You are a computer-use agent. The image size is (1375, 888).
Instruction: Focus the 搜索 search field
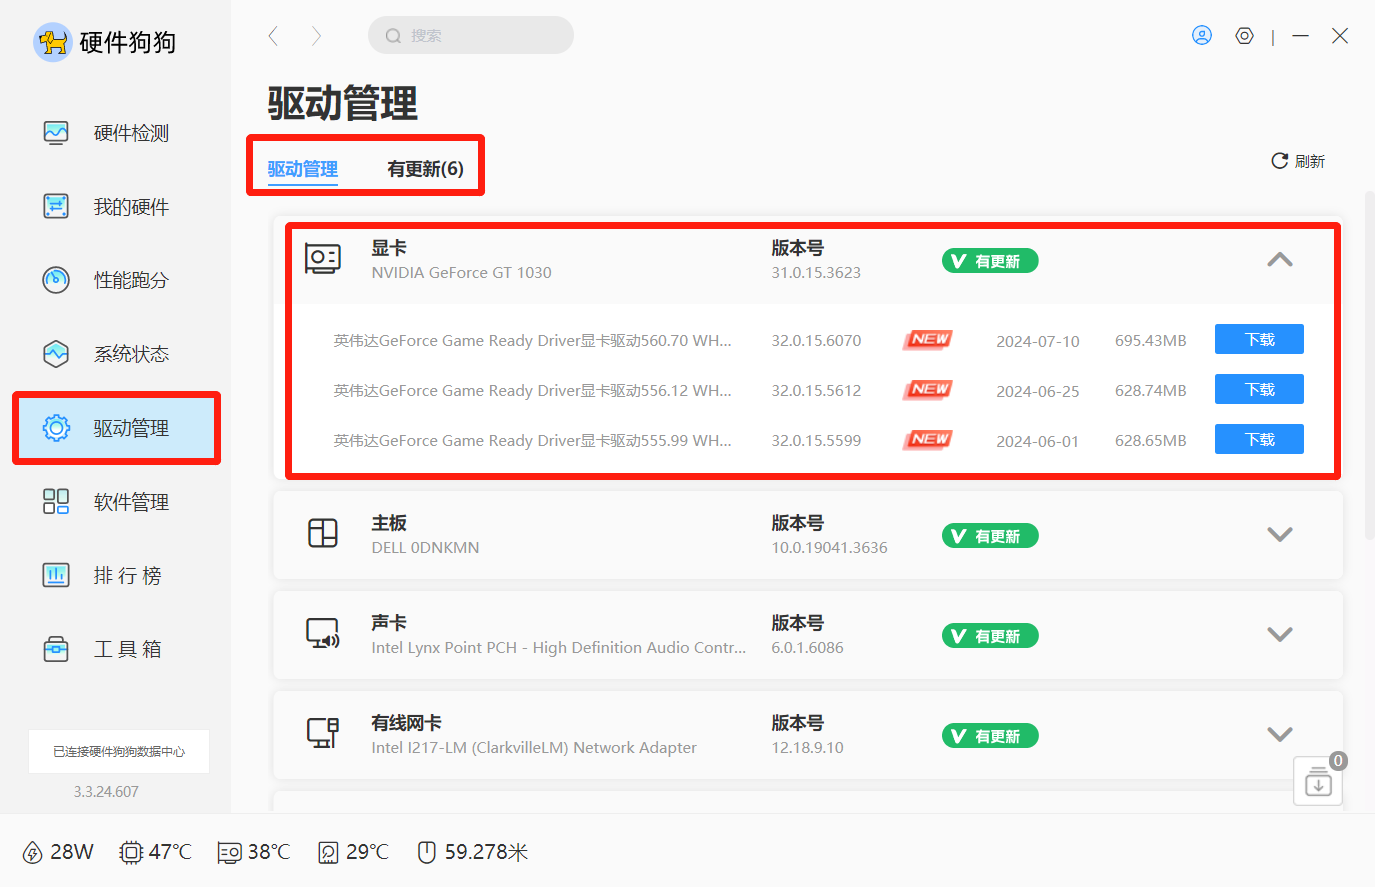point(471,36)
